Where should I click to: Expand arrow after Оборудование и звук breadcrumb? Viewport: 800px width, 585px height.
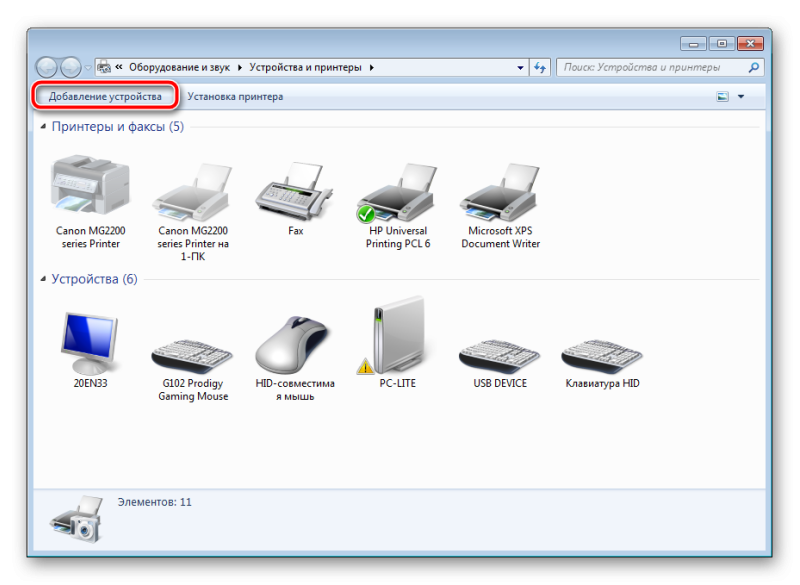tap(239, 67)
